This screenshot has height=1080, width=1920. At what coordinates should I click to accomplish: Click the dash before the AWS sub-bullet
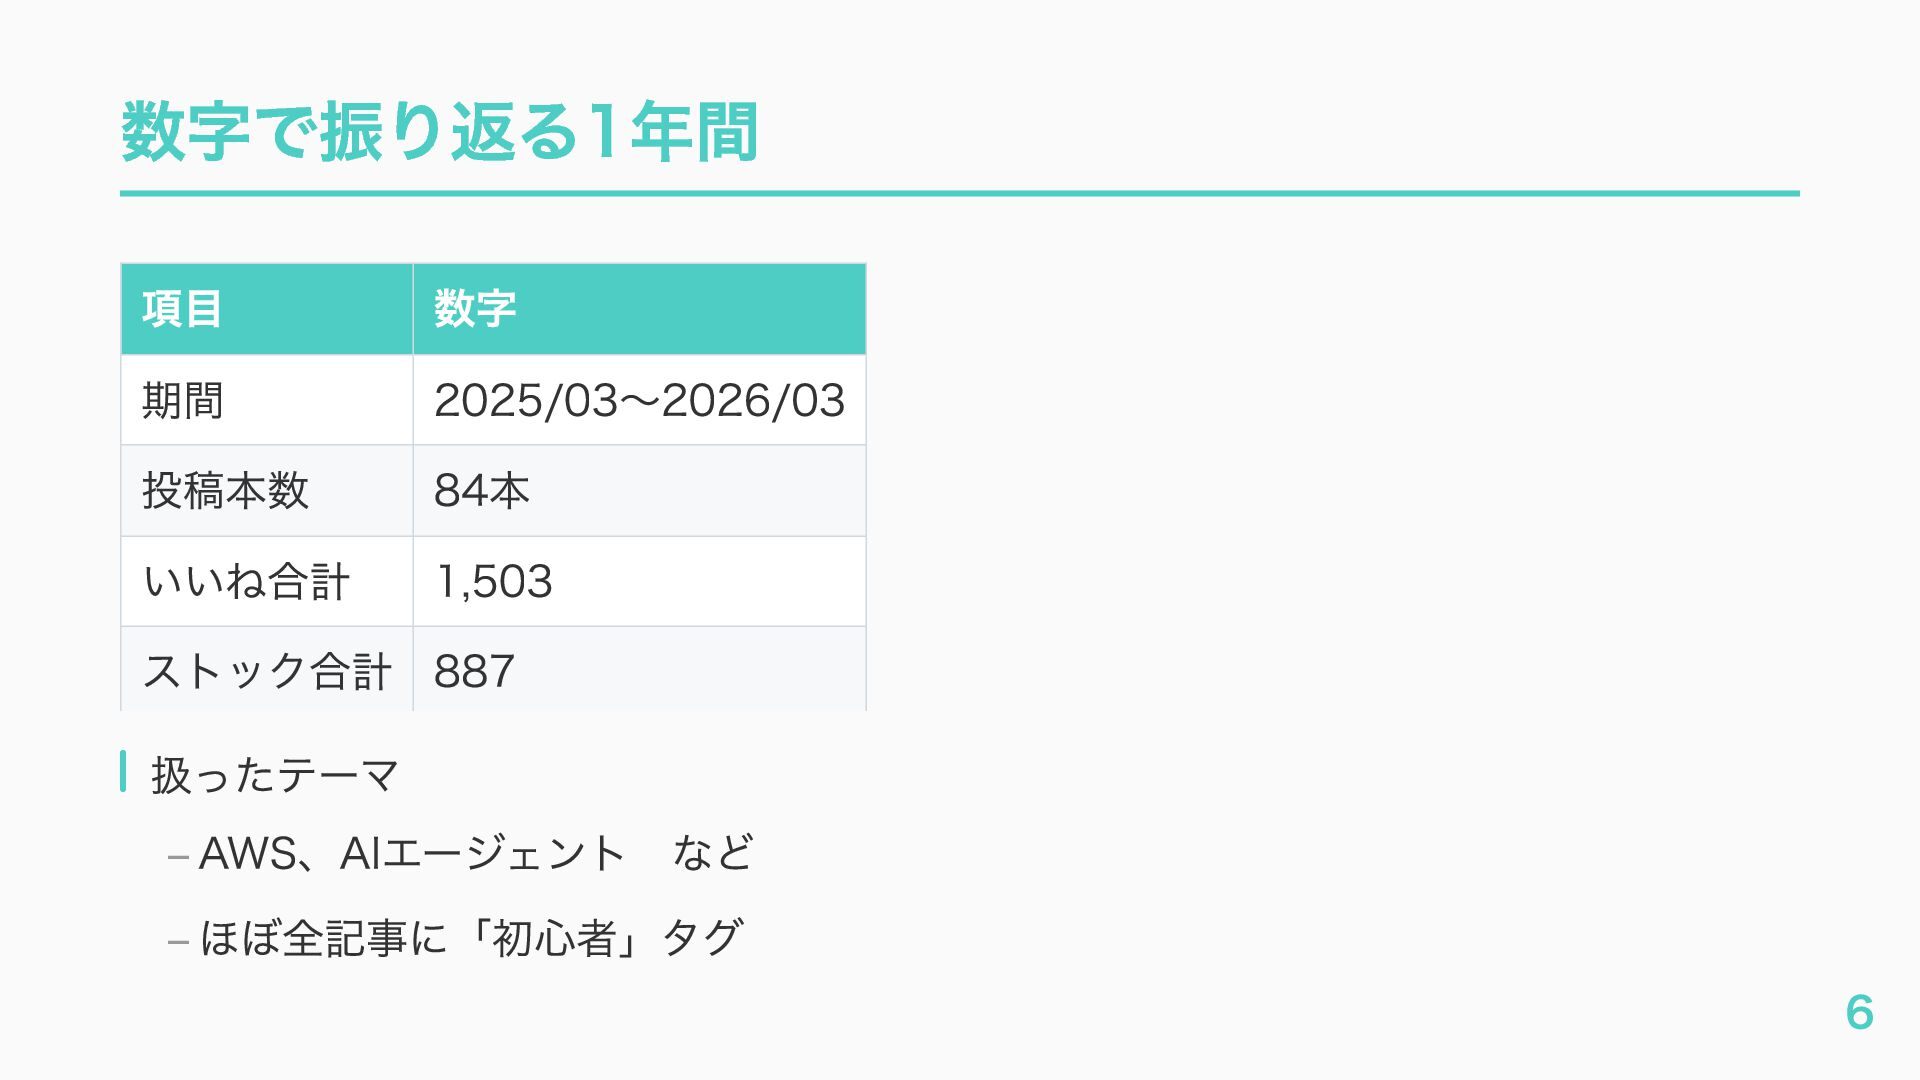point(178,857)
